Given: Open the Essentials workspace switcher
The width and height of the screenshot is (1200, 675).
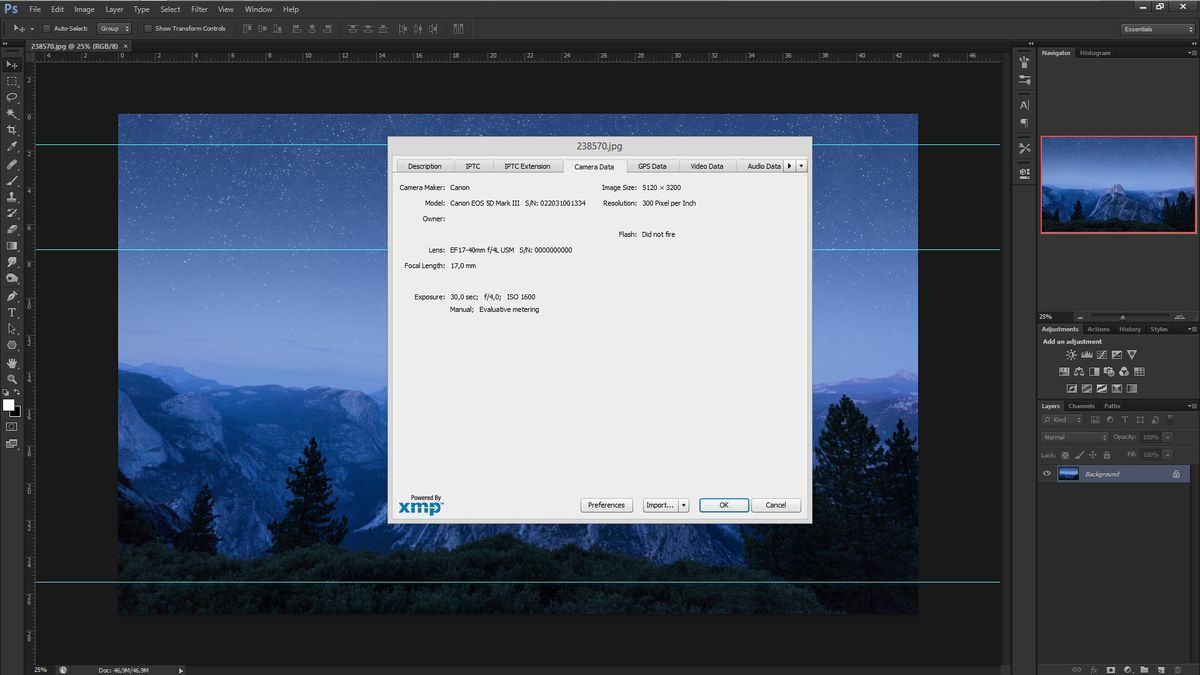Looking at the screenshot, I should (x=1155, y=29).
